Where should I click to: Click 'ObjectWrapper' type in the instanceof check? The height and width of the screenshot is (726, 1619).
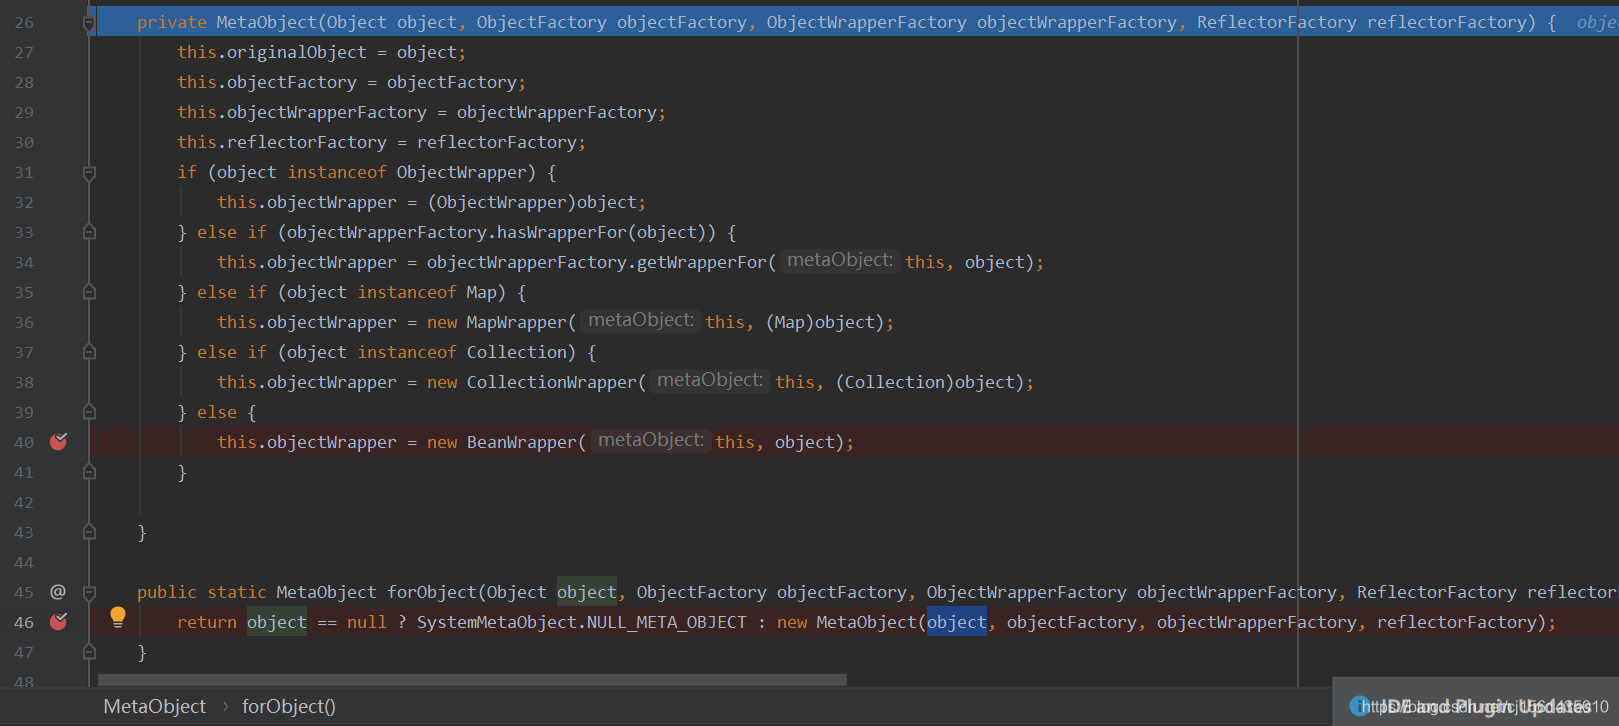461,172
